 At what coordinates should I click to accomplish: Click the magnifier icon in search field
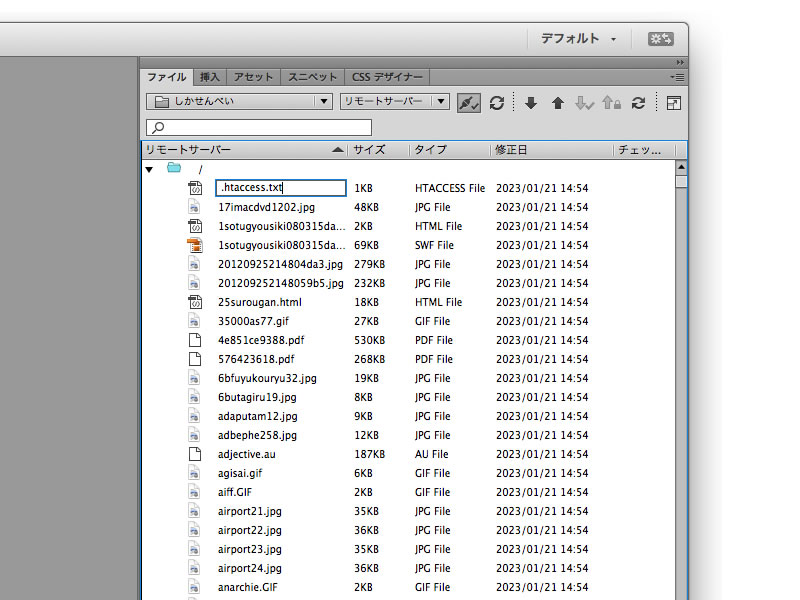158,127
